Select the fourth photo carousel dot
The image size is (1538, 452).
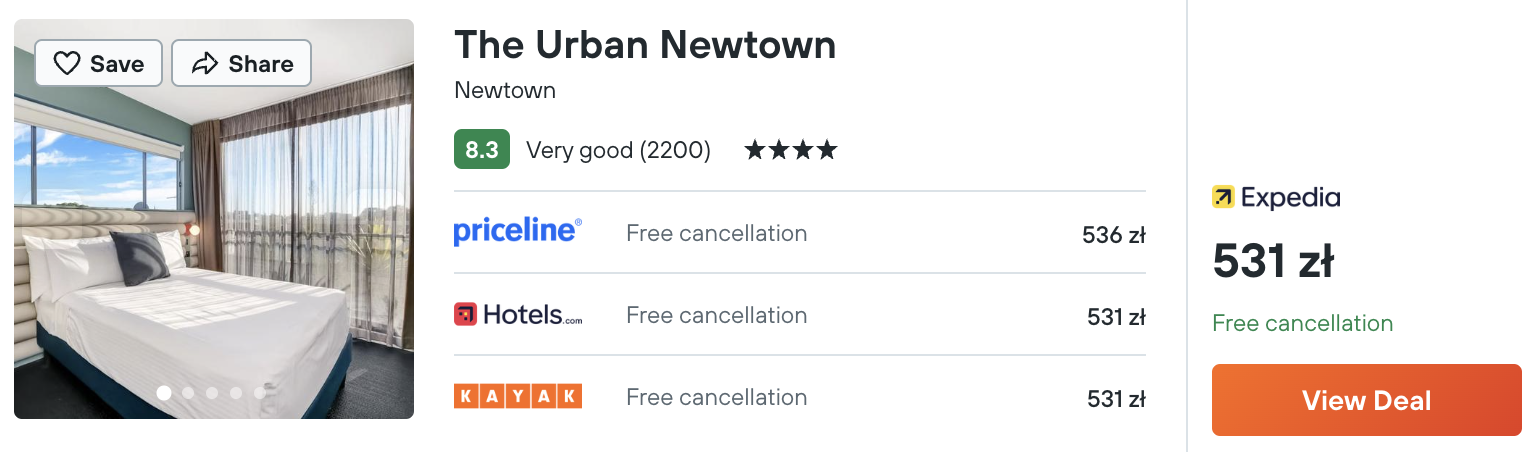(236, 393)
